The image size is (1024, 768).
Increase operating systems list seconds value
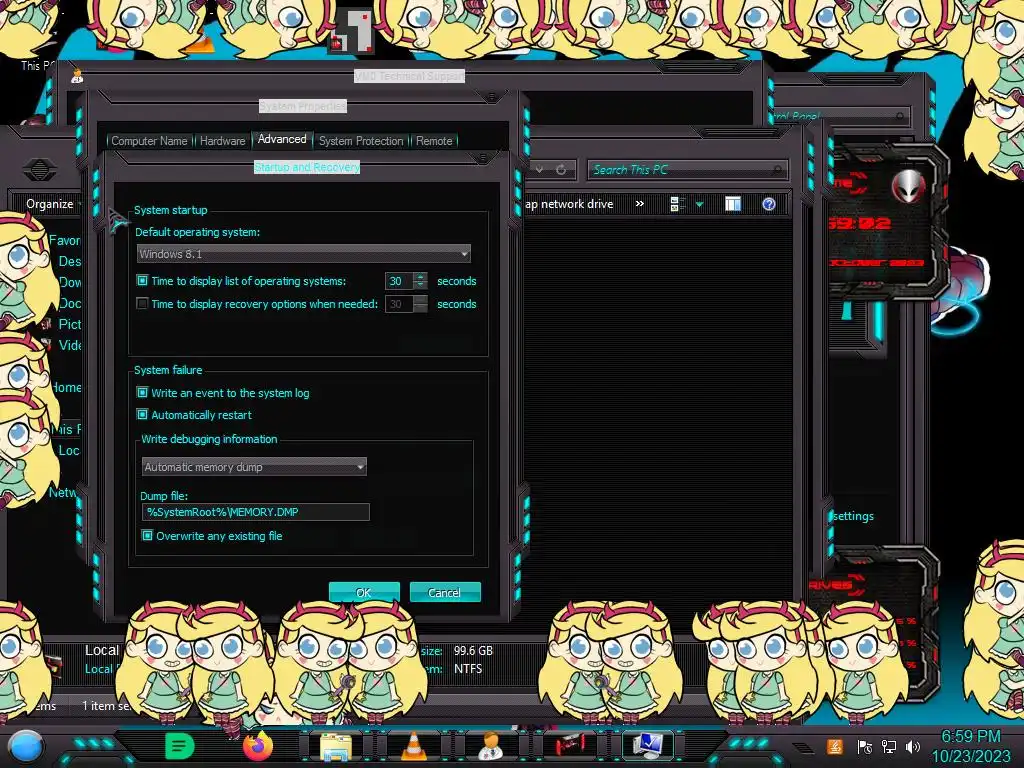coord(421,276)
